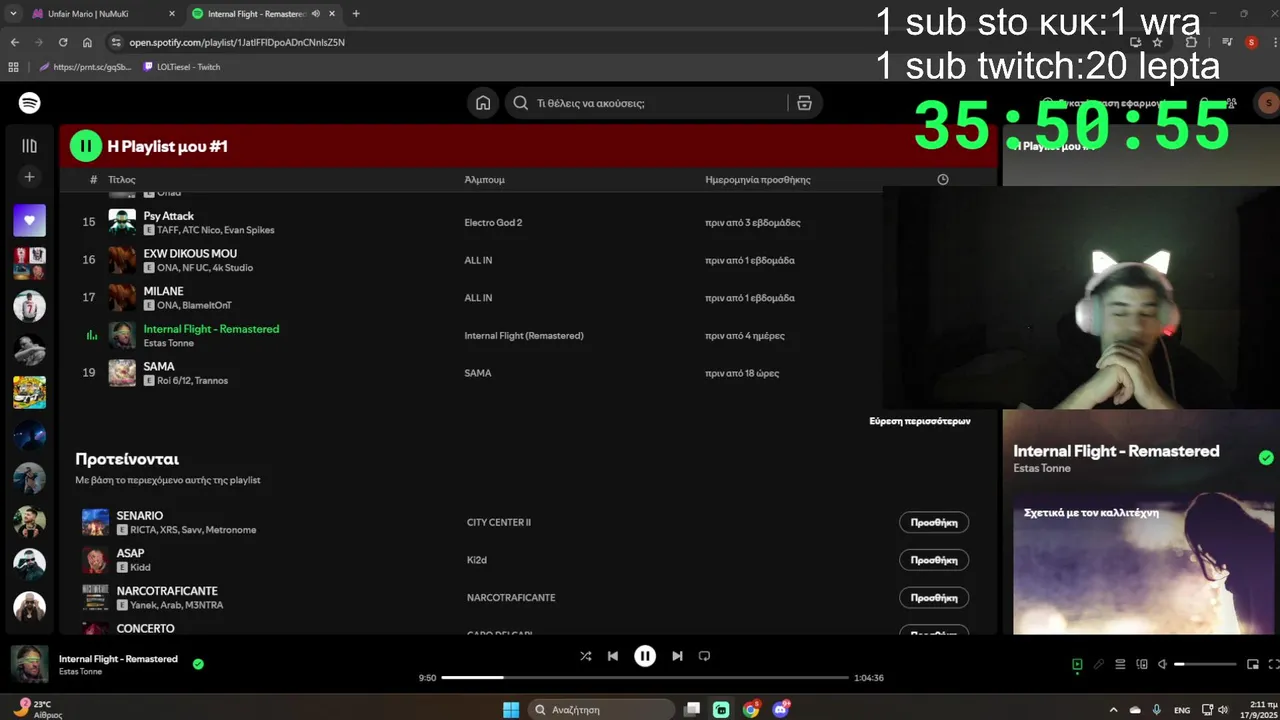Click Εύρεση περισσότερων link
Viewport: 1280px width, 720px height.
920,421
